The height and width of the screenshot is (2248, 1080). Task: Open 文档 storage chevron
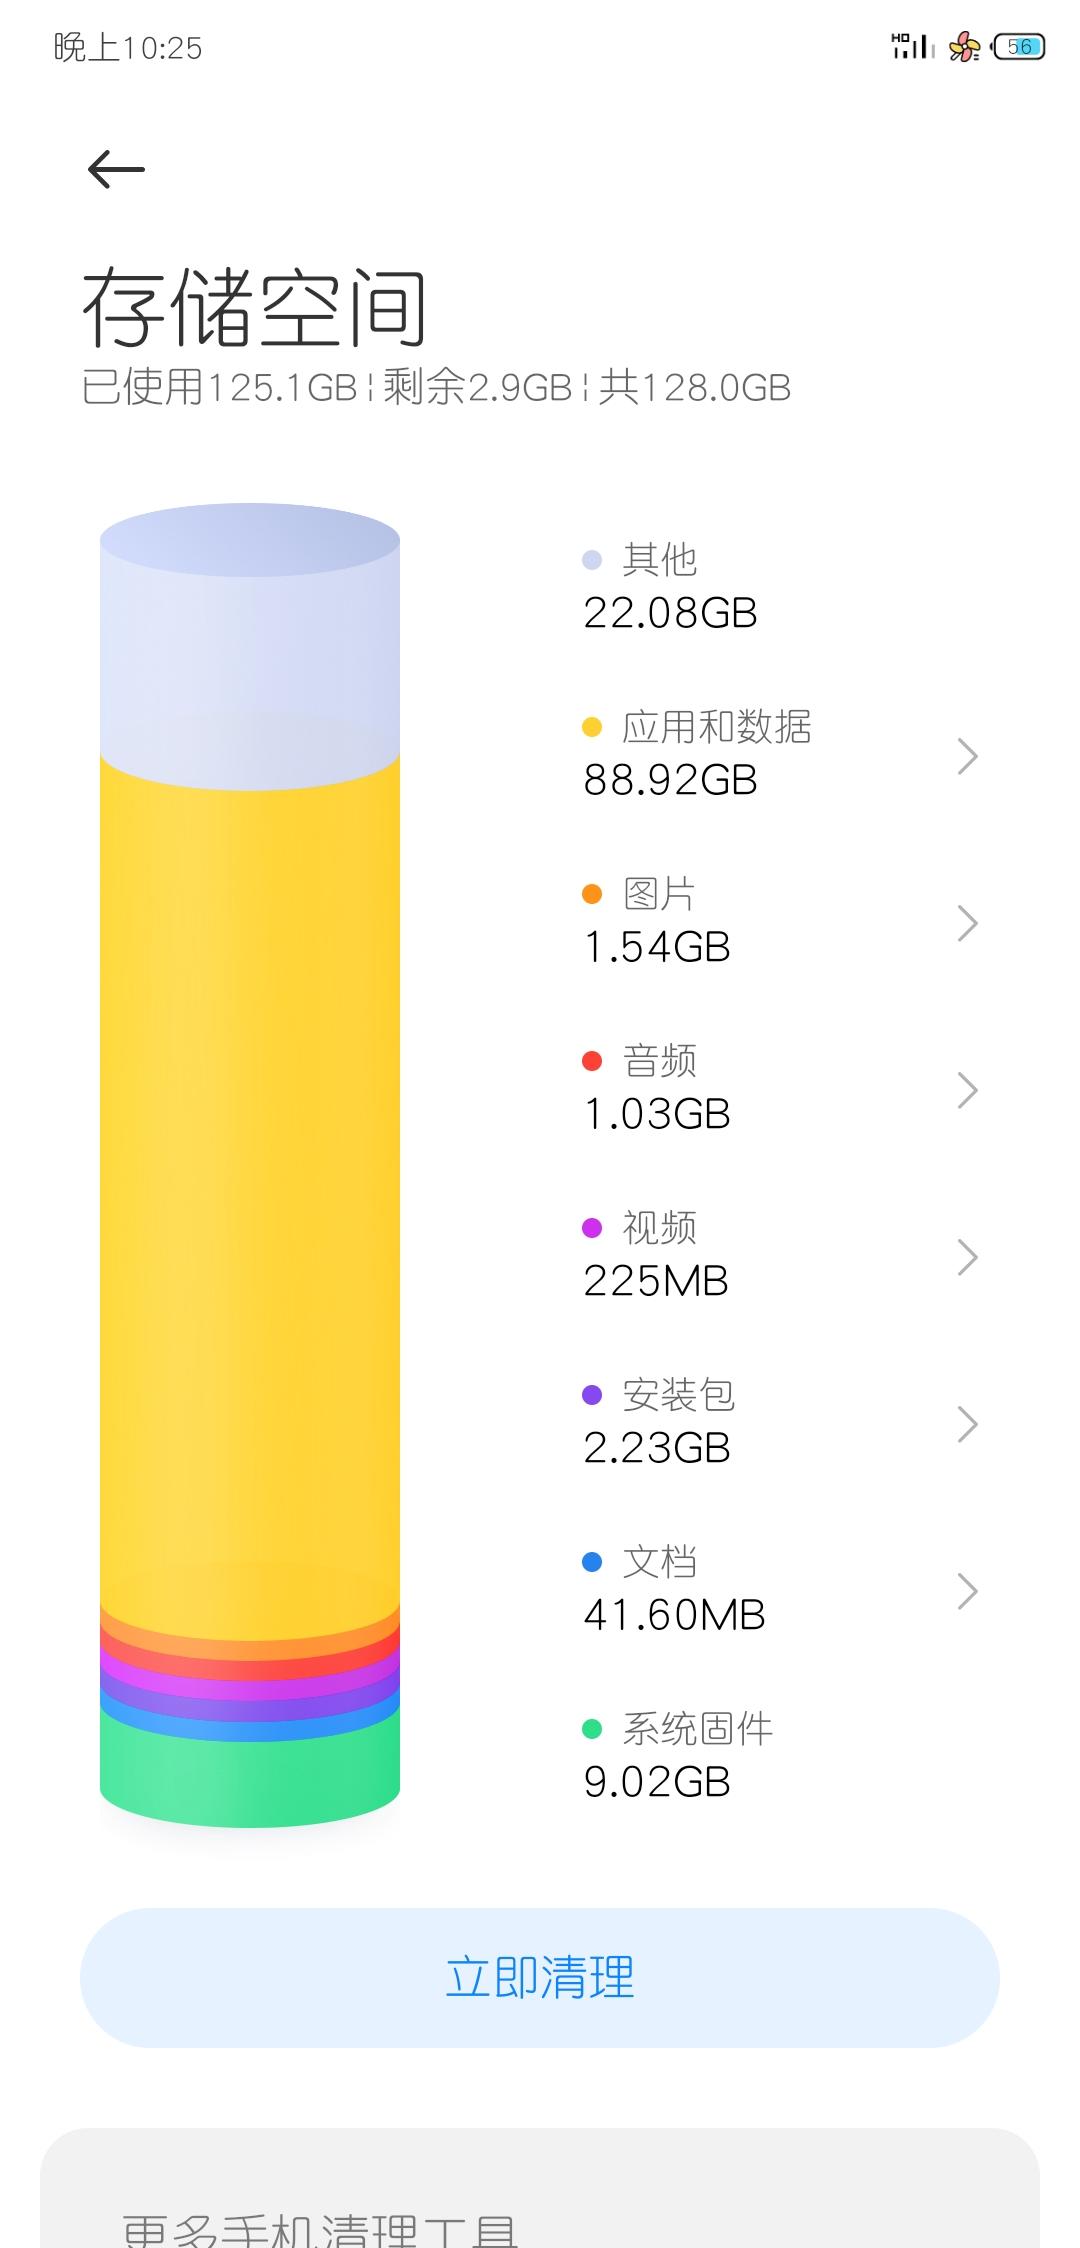[966, 1592]
